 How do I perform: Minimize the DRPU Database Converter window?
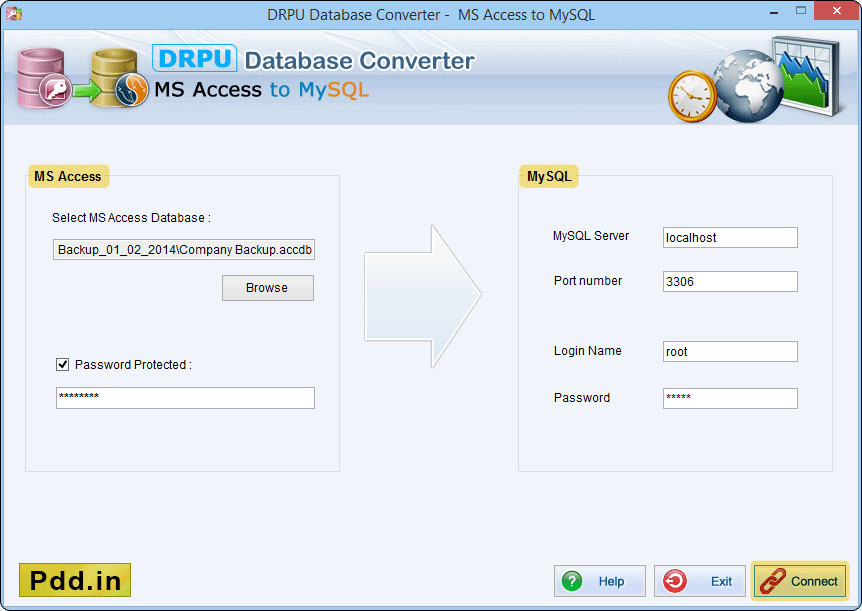(774, 11)
